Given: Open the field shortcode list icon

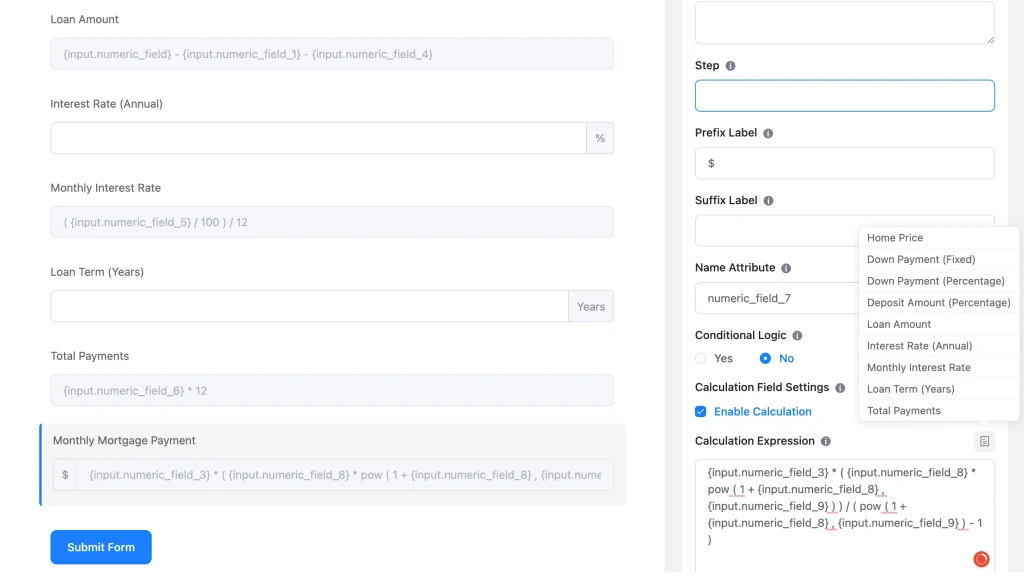Looking at the screenshot, I should [984, 441].
